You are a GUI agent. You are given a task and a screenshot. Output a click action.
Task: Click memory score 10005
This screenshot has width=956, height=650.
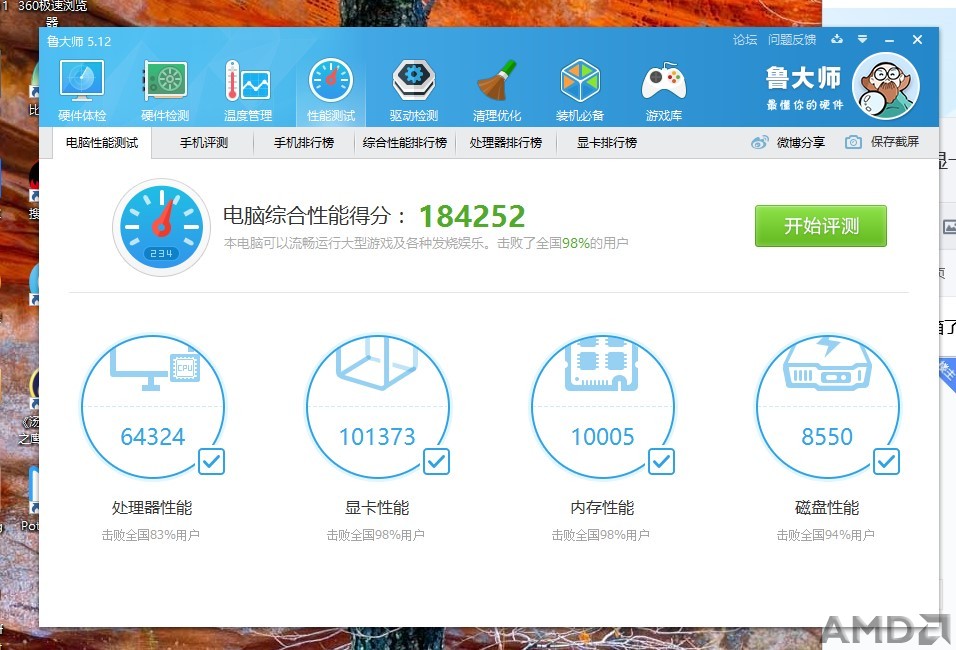click(x=602, y=437)
